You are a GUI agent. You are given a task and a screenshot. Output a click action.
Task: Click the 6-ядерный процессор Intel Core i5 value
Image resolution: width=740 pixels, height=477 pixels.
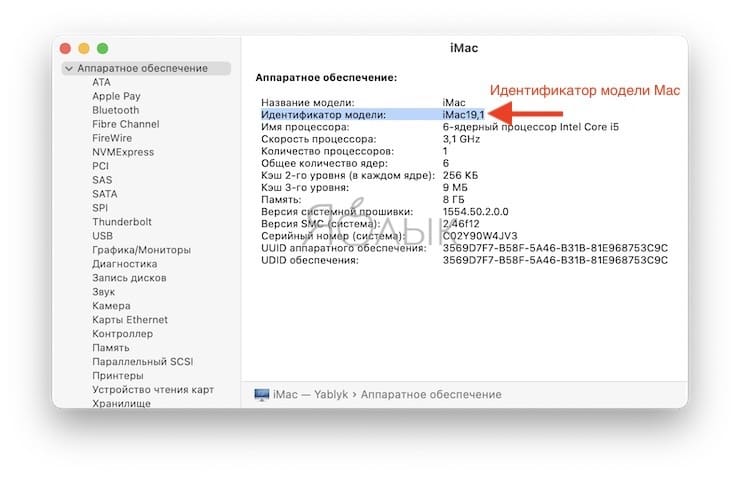(x=530, y=127)
